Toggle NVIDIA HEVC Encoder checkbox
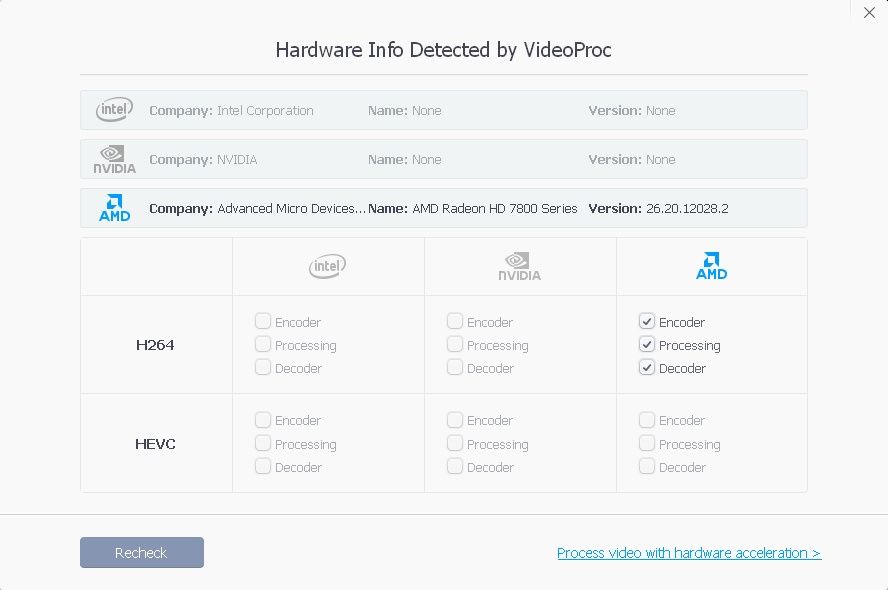 (x=455, y=420)
